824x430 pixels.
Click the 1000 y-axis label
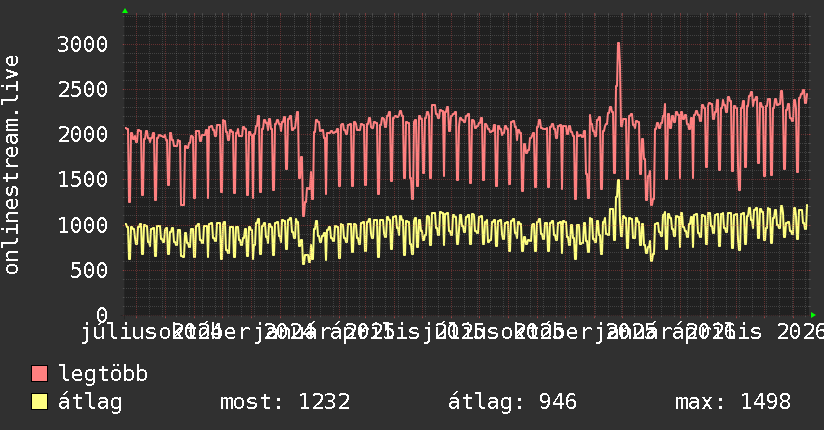83,225
